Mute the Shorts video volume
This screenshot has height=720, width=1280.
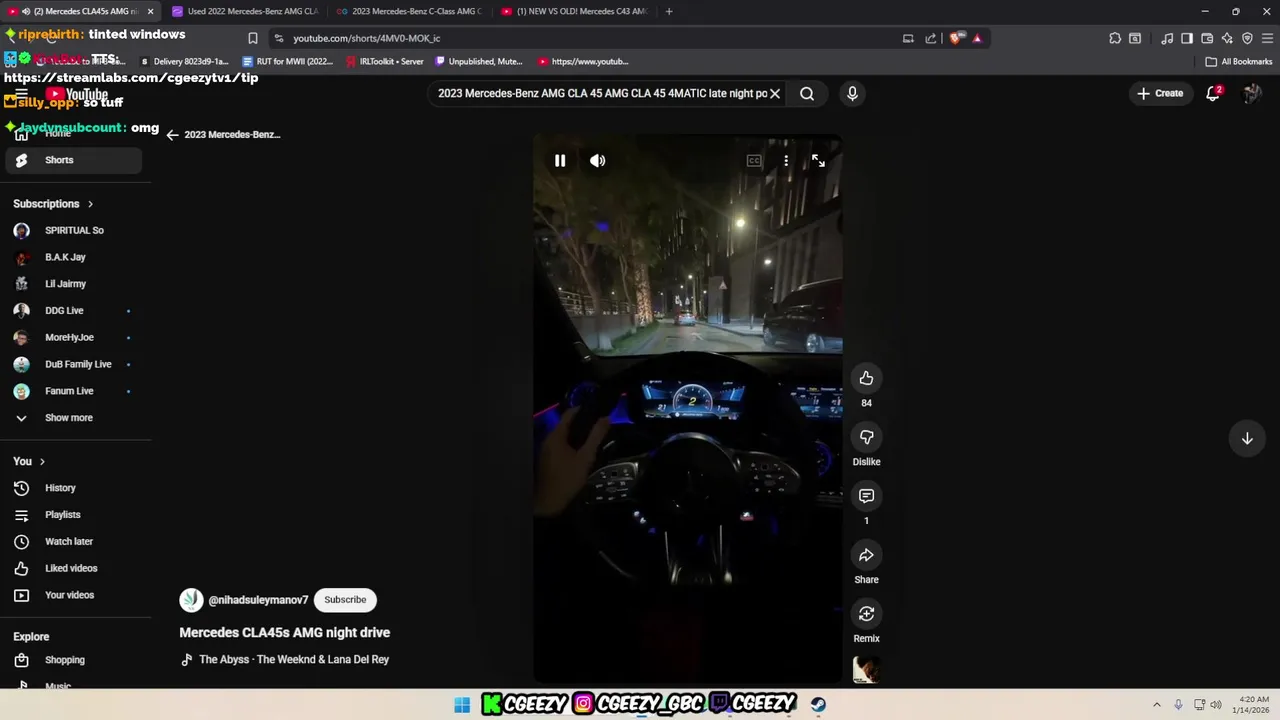(598, 161)
